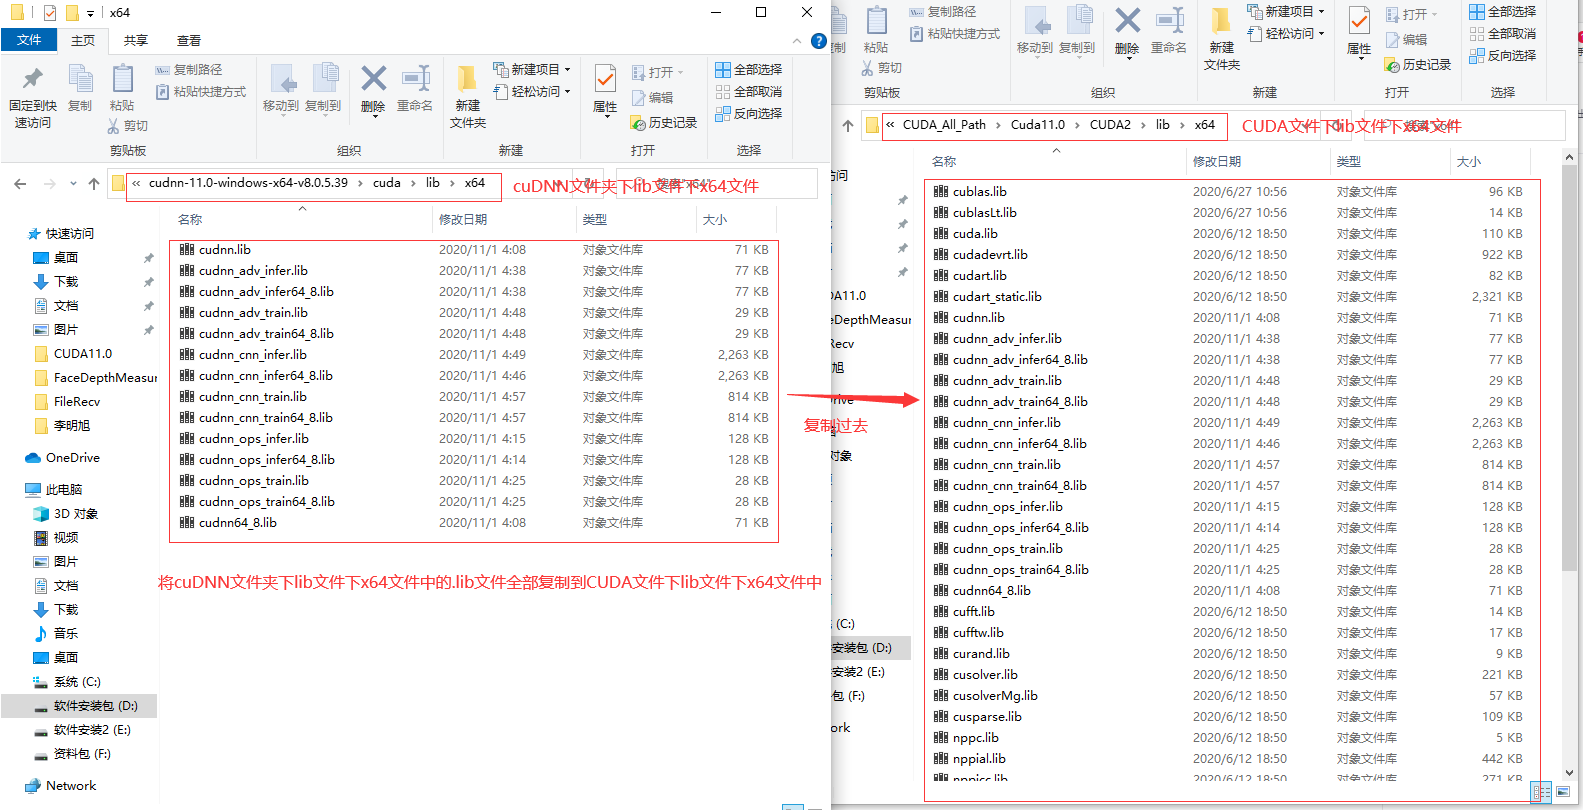1583x810 pixels.
Task: Click Select all (全部选择) in left window
Action: click(x=749, y=70)
